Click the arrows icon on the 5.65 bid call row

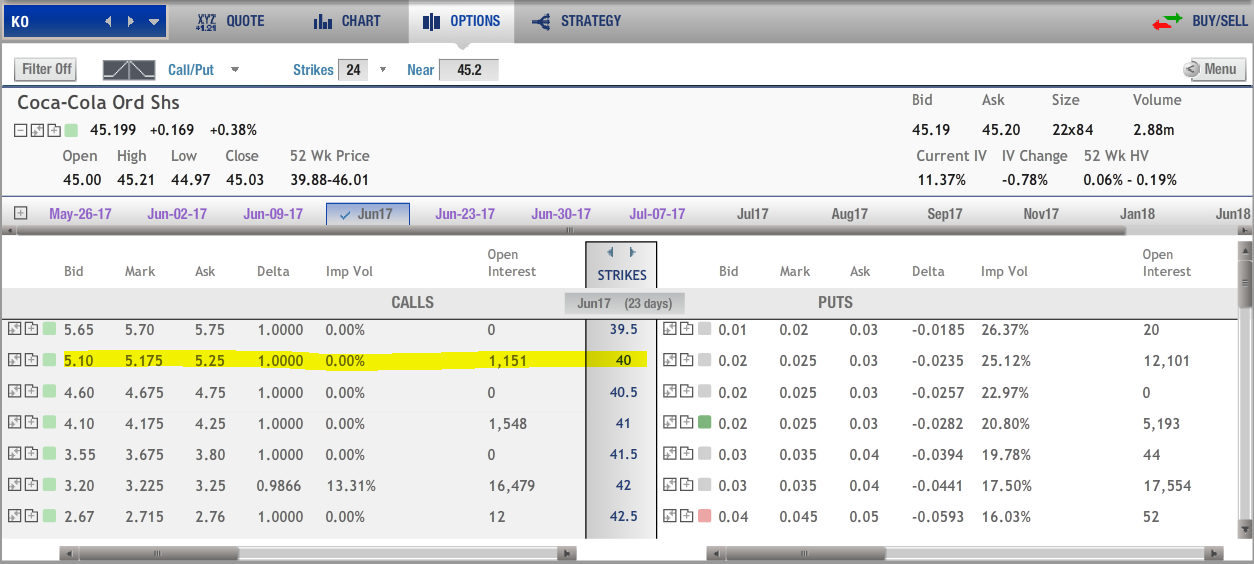pos(14,329)
